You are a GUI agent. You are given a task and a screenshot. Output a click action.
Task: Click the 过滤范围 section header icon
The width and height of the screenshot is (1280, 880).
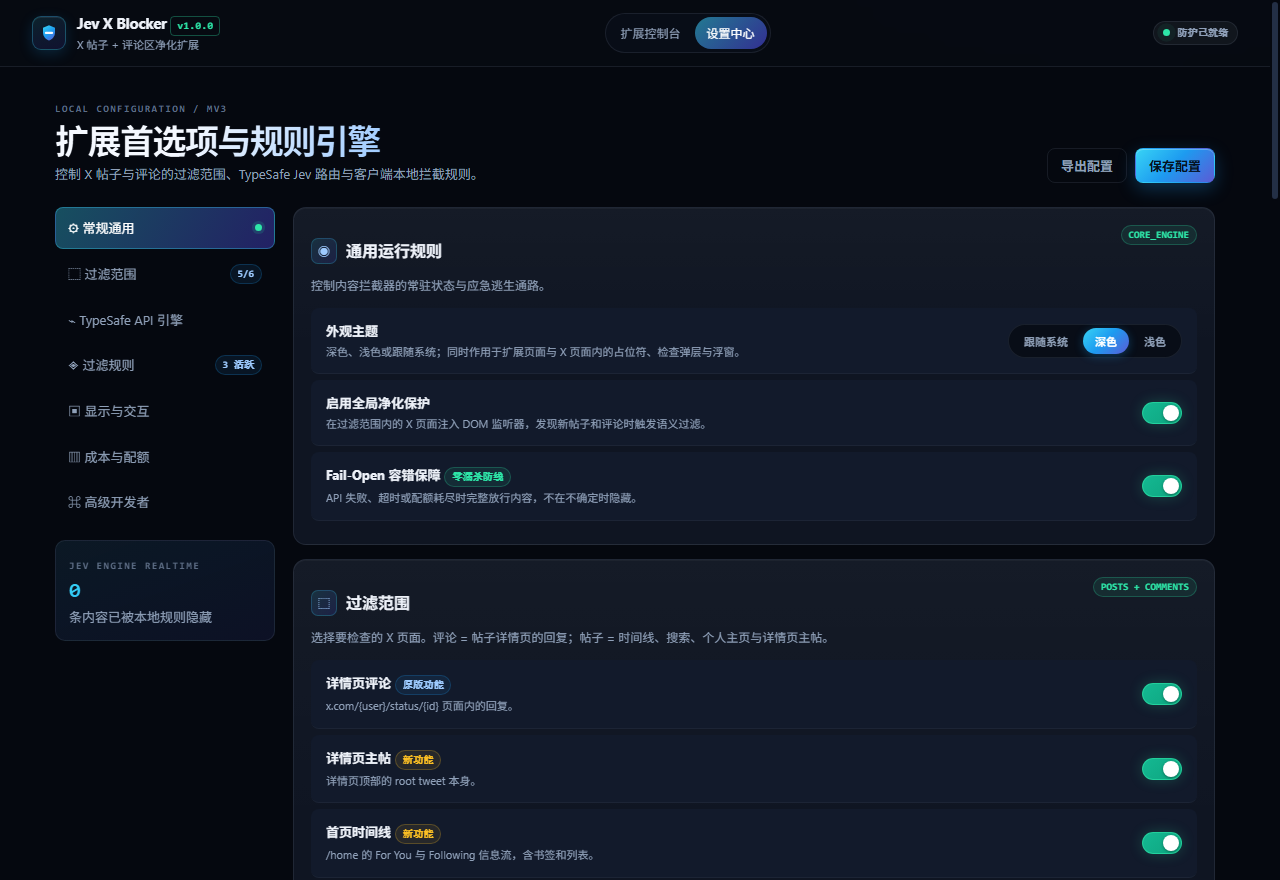324,603
